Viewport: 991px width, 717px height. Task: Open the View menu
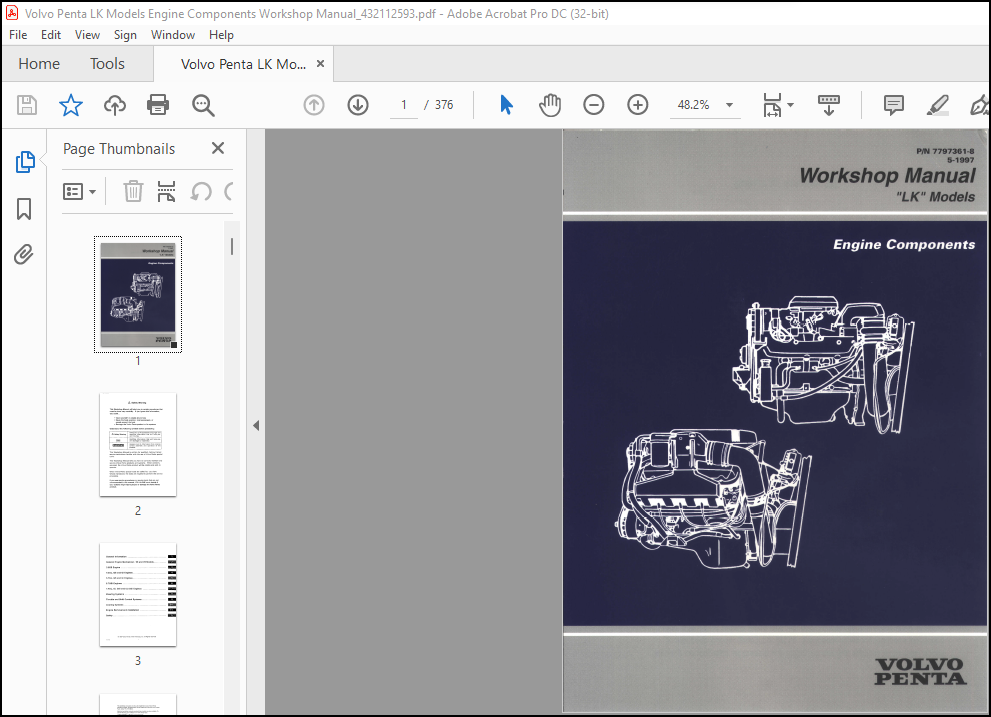[87, 35]
